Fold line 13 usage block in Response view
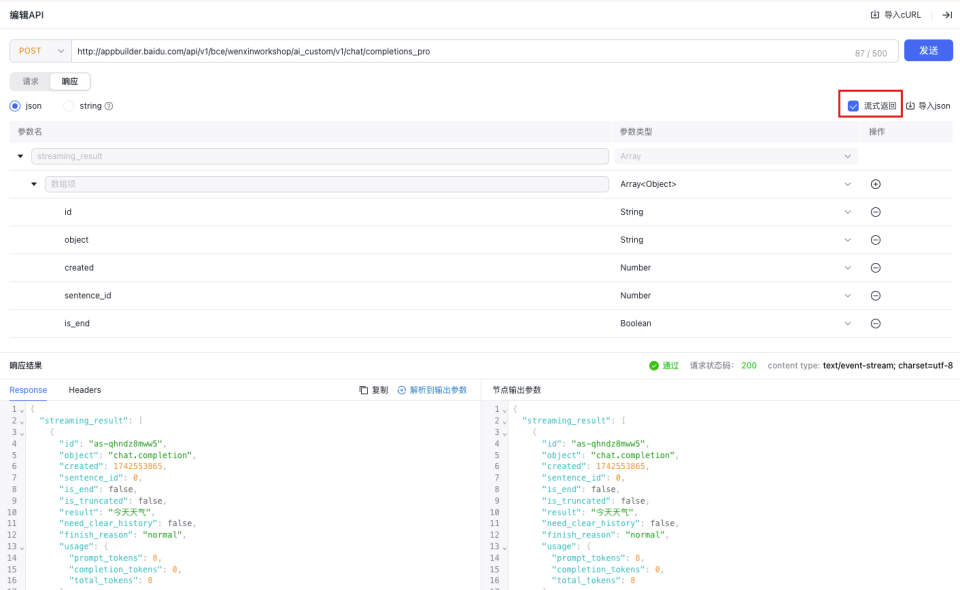This screenshot has height=590, width=960. (22, 547)
